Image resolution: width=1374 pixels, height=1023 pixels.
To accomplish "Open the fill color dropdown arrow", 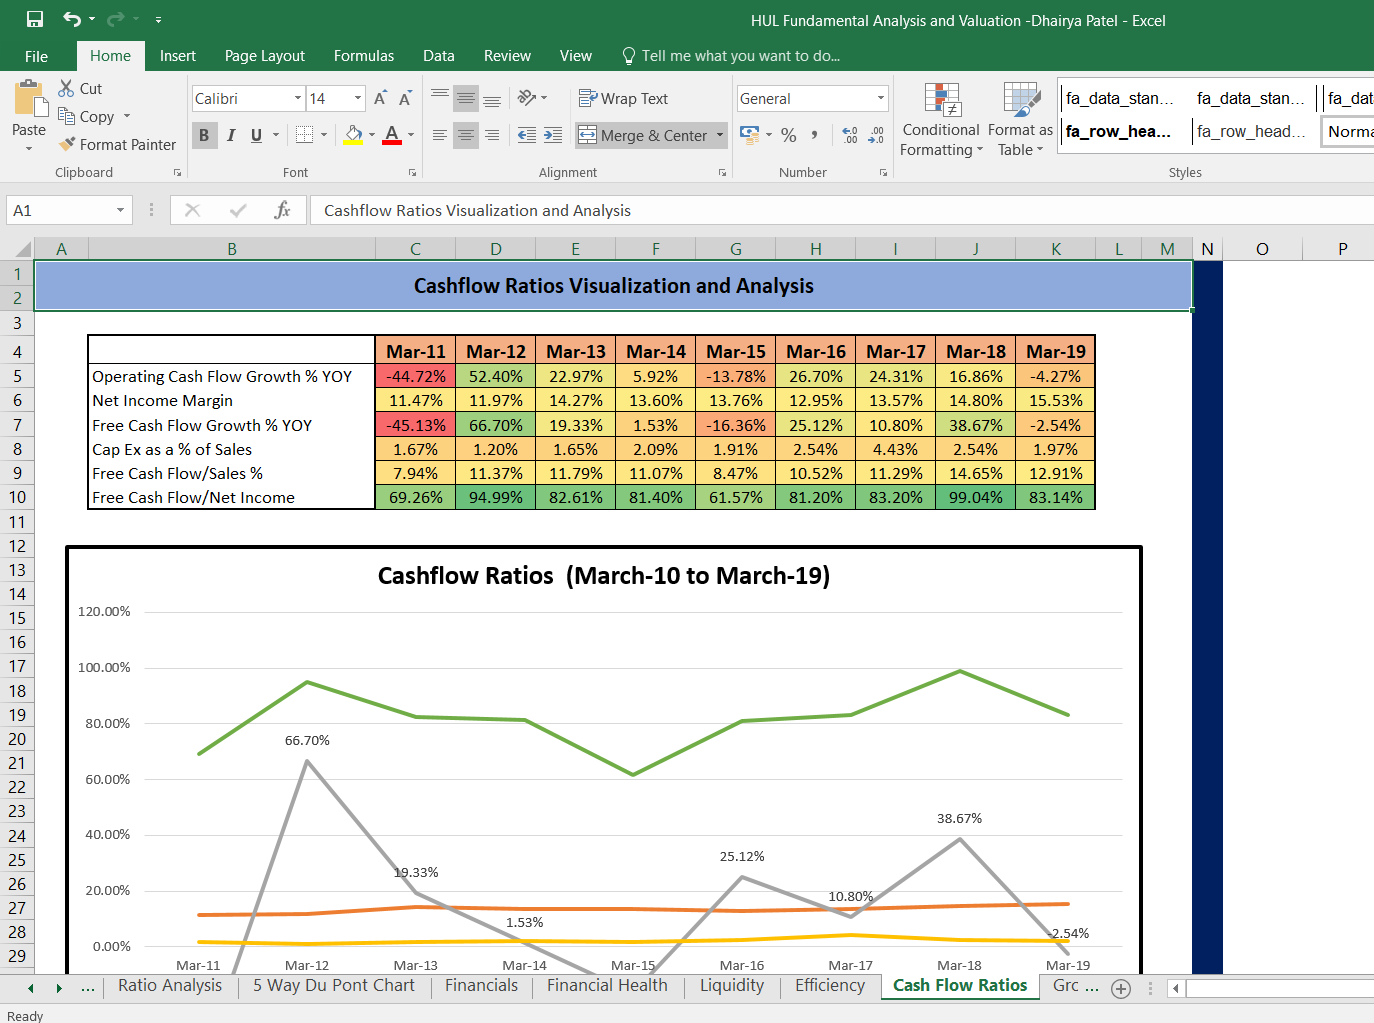I will point(372,135).
